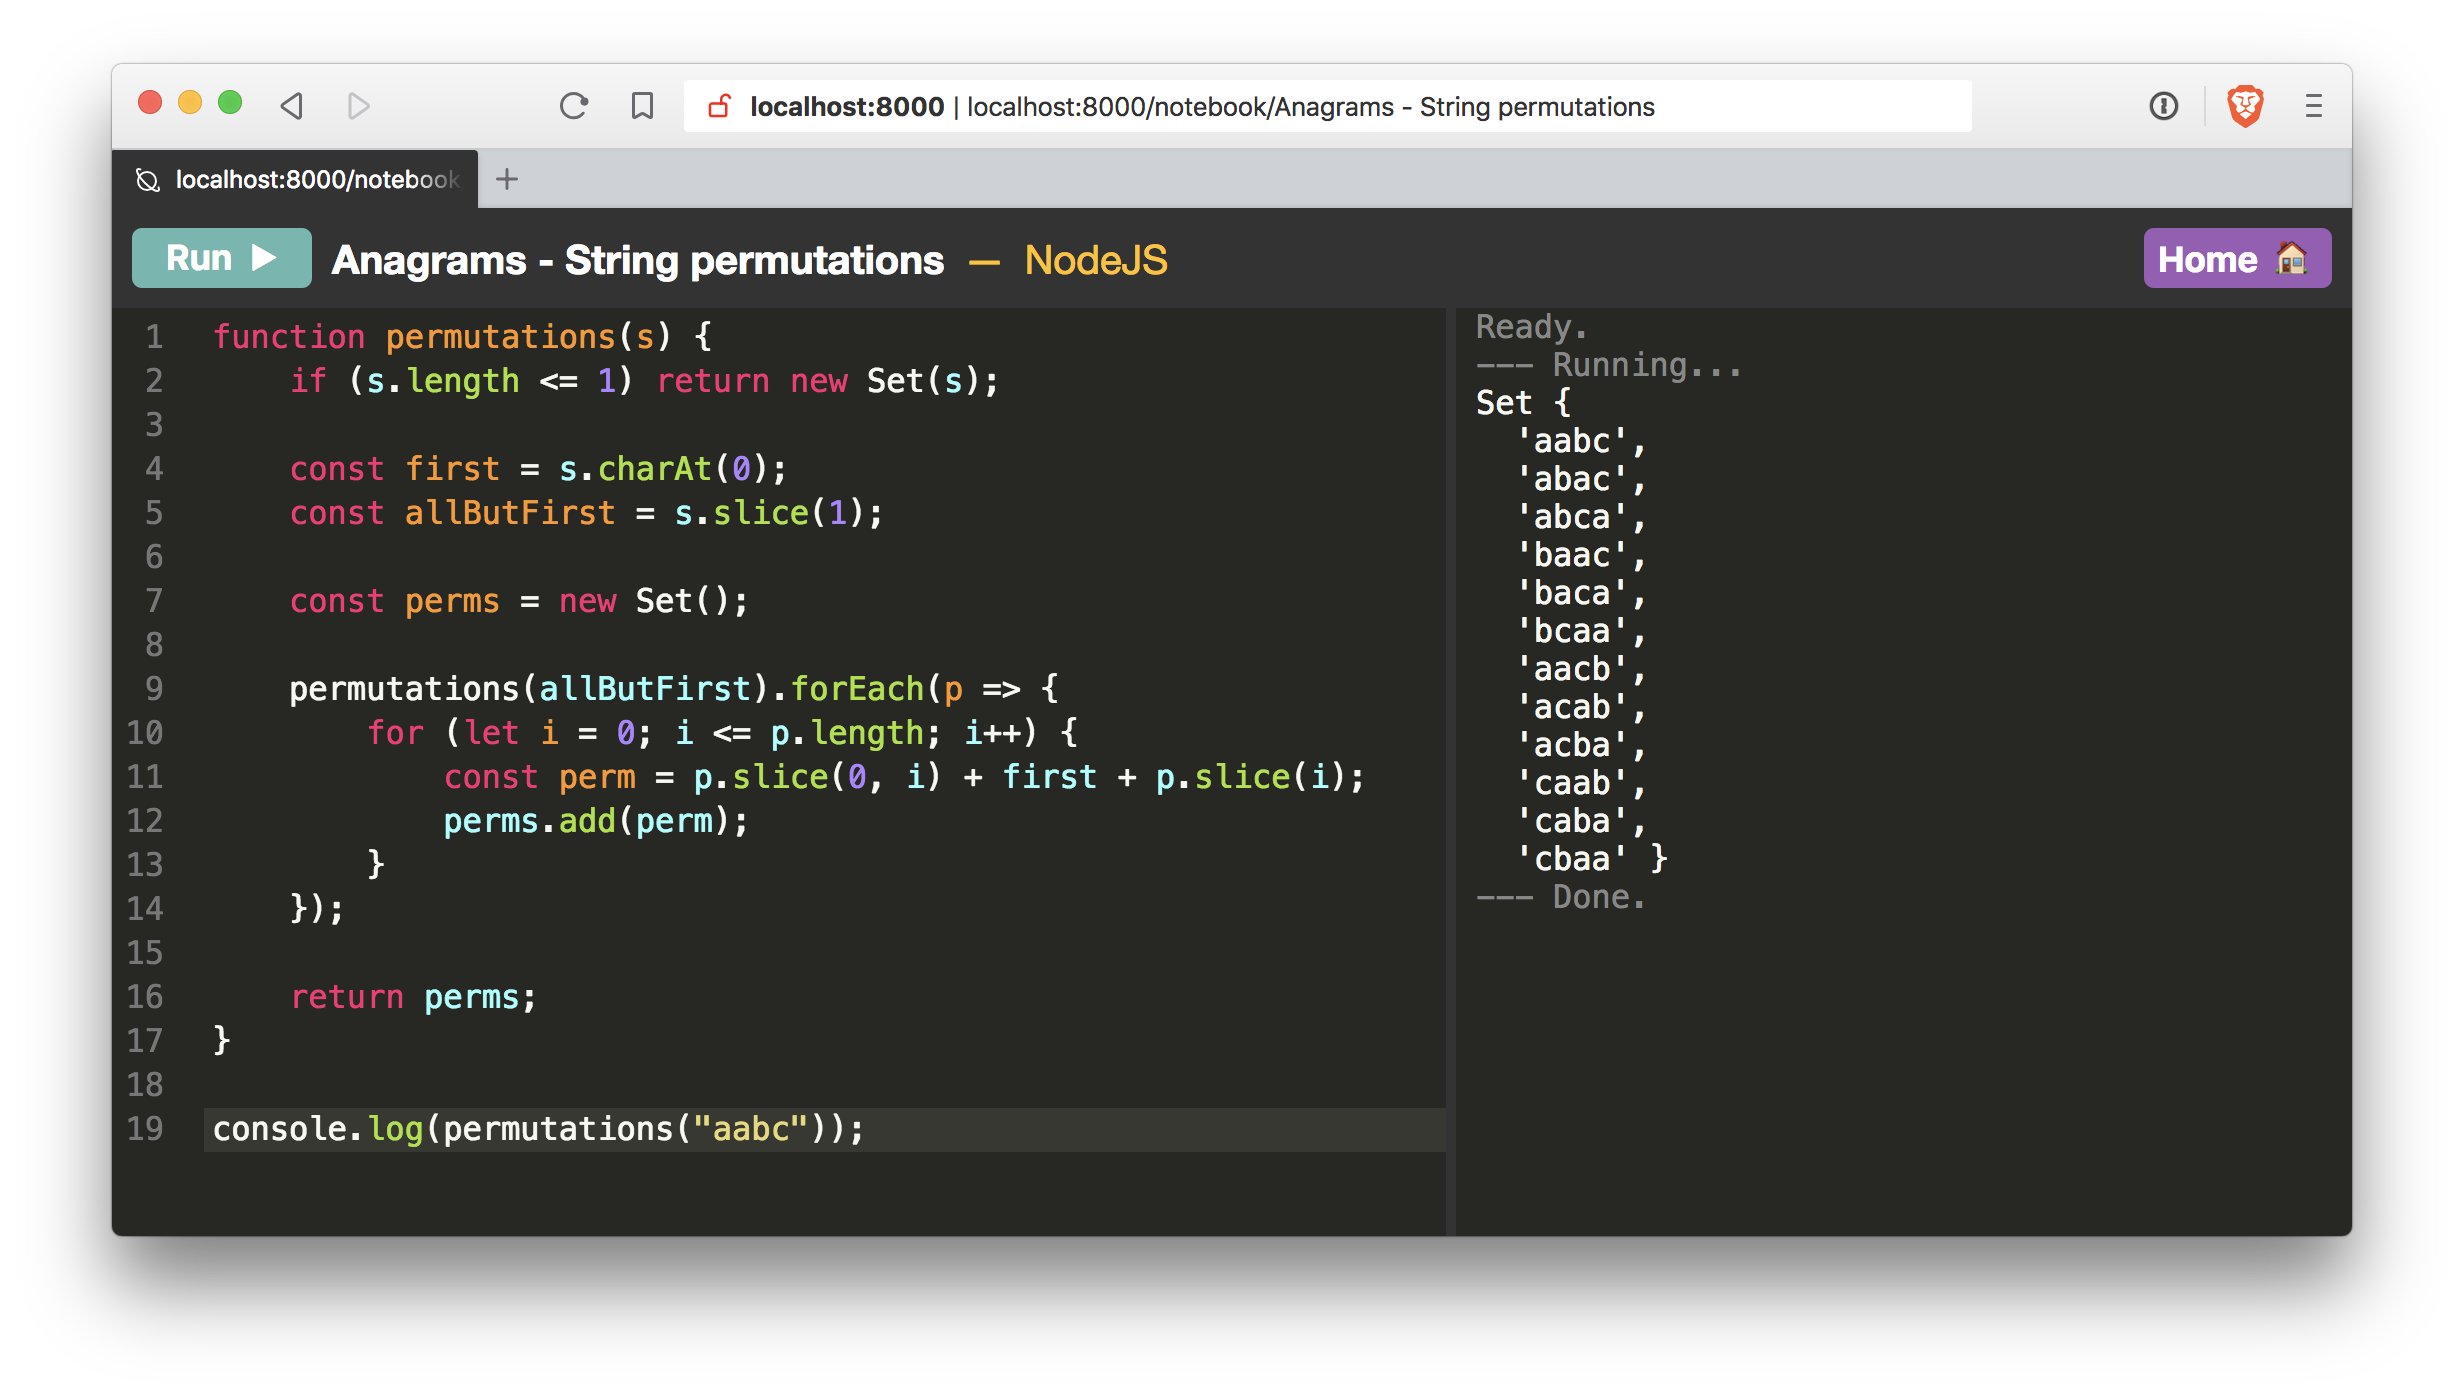Click the globe favicon on the notebook tab
Screen dimensions: 2464x1396
coord(146,179)
